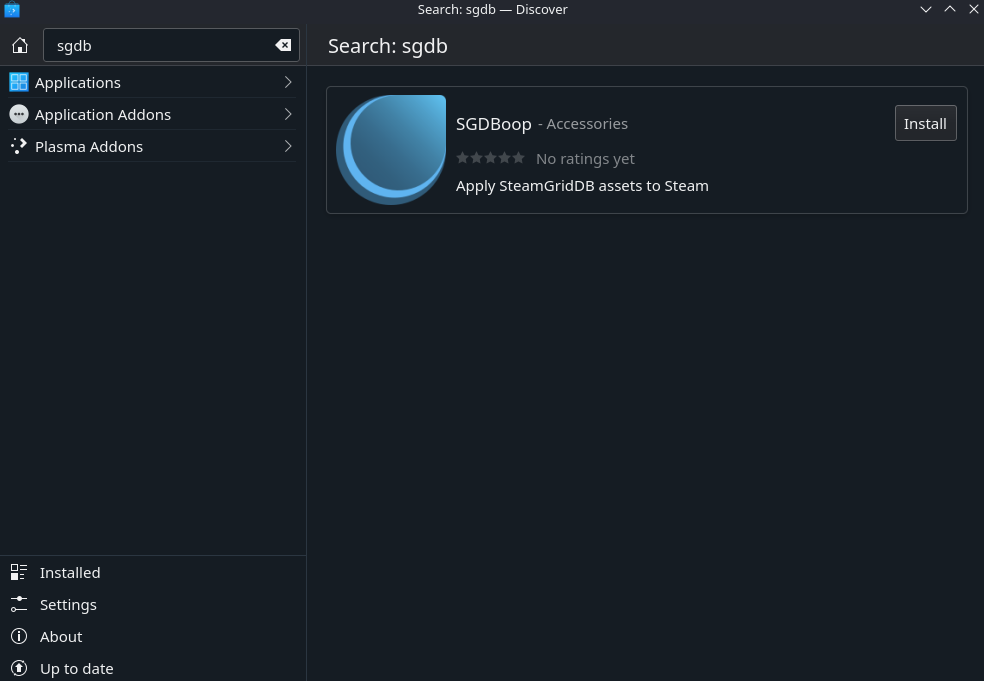
Task: Close the Discover window
Action: (974, 9)
